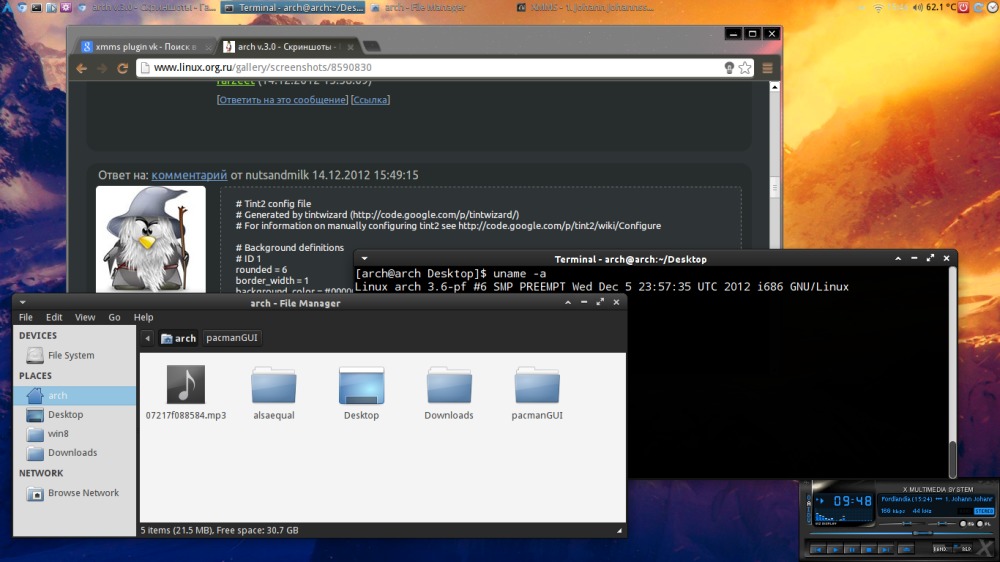Screen dimensions: 1000x562
Task: Click the XMMS previous track button
Action: coord(818,549)
